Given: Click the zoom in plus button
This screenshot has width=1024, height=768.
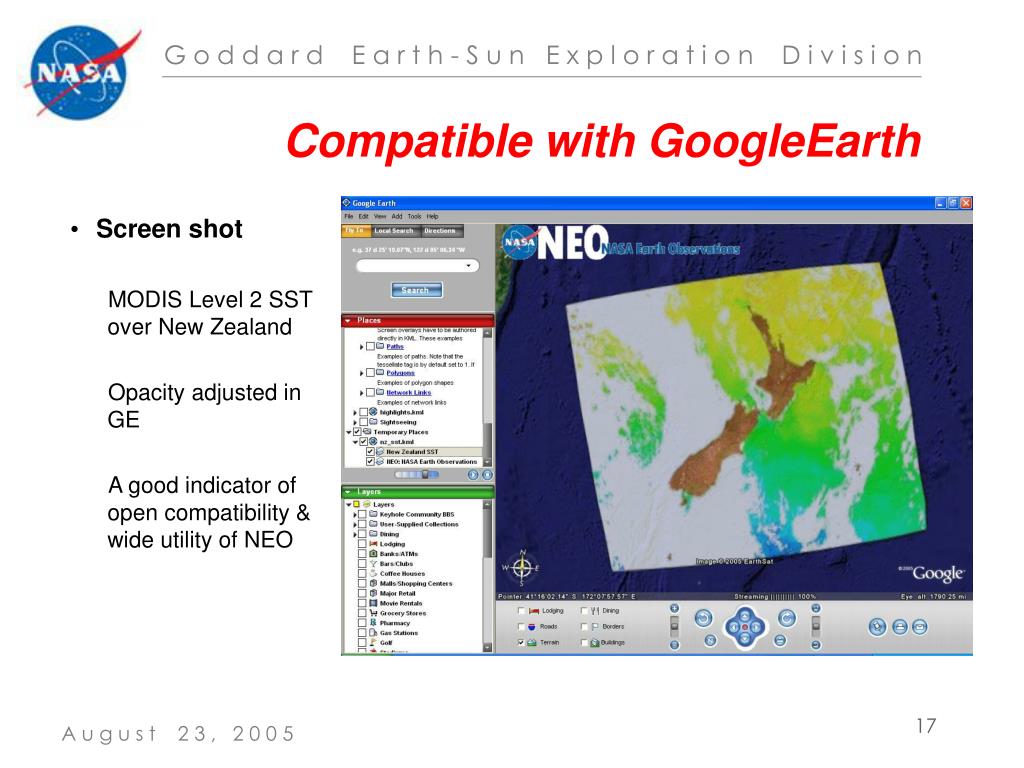Looking at the screenshot, I should [675, 609].
